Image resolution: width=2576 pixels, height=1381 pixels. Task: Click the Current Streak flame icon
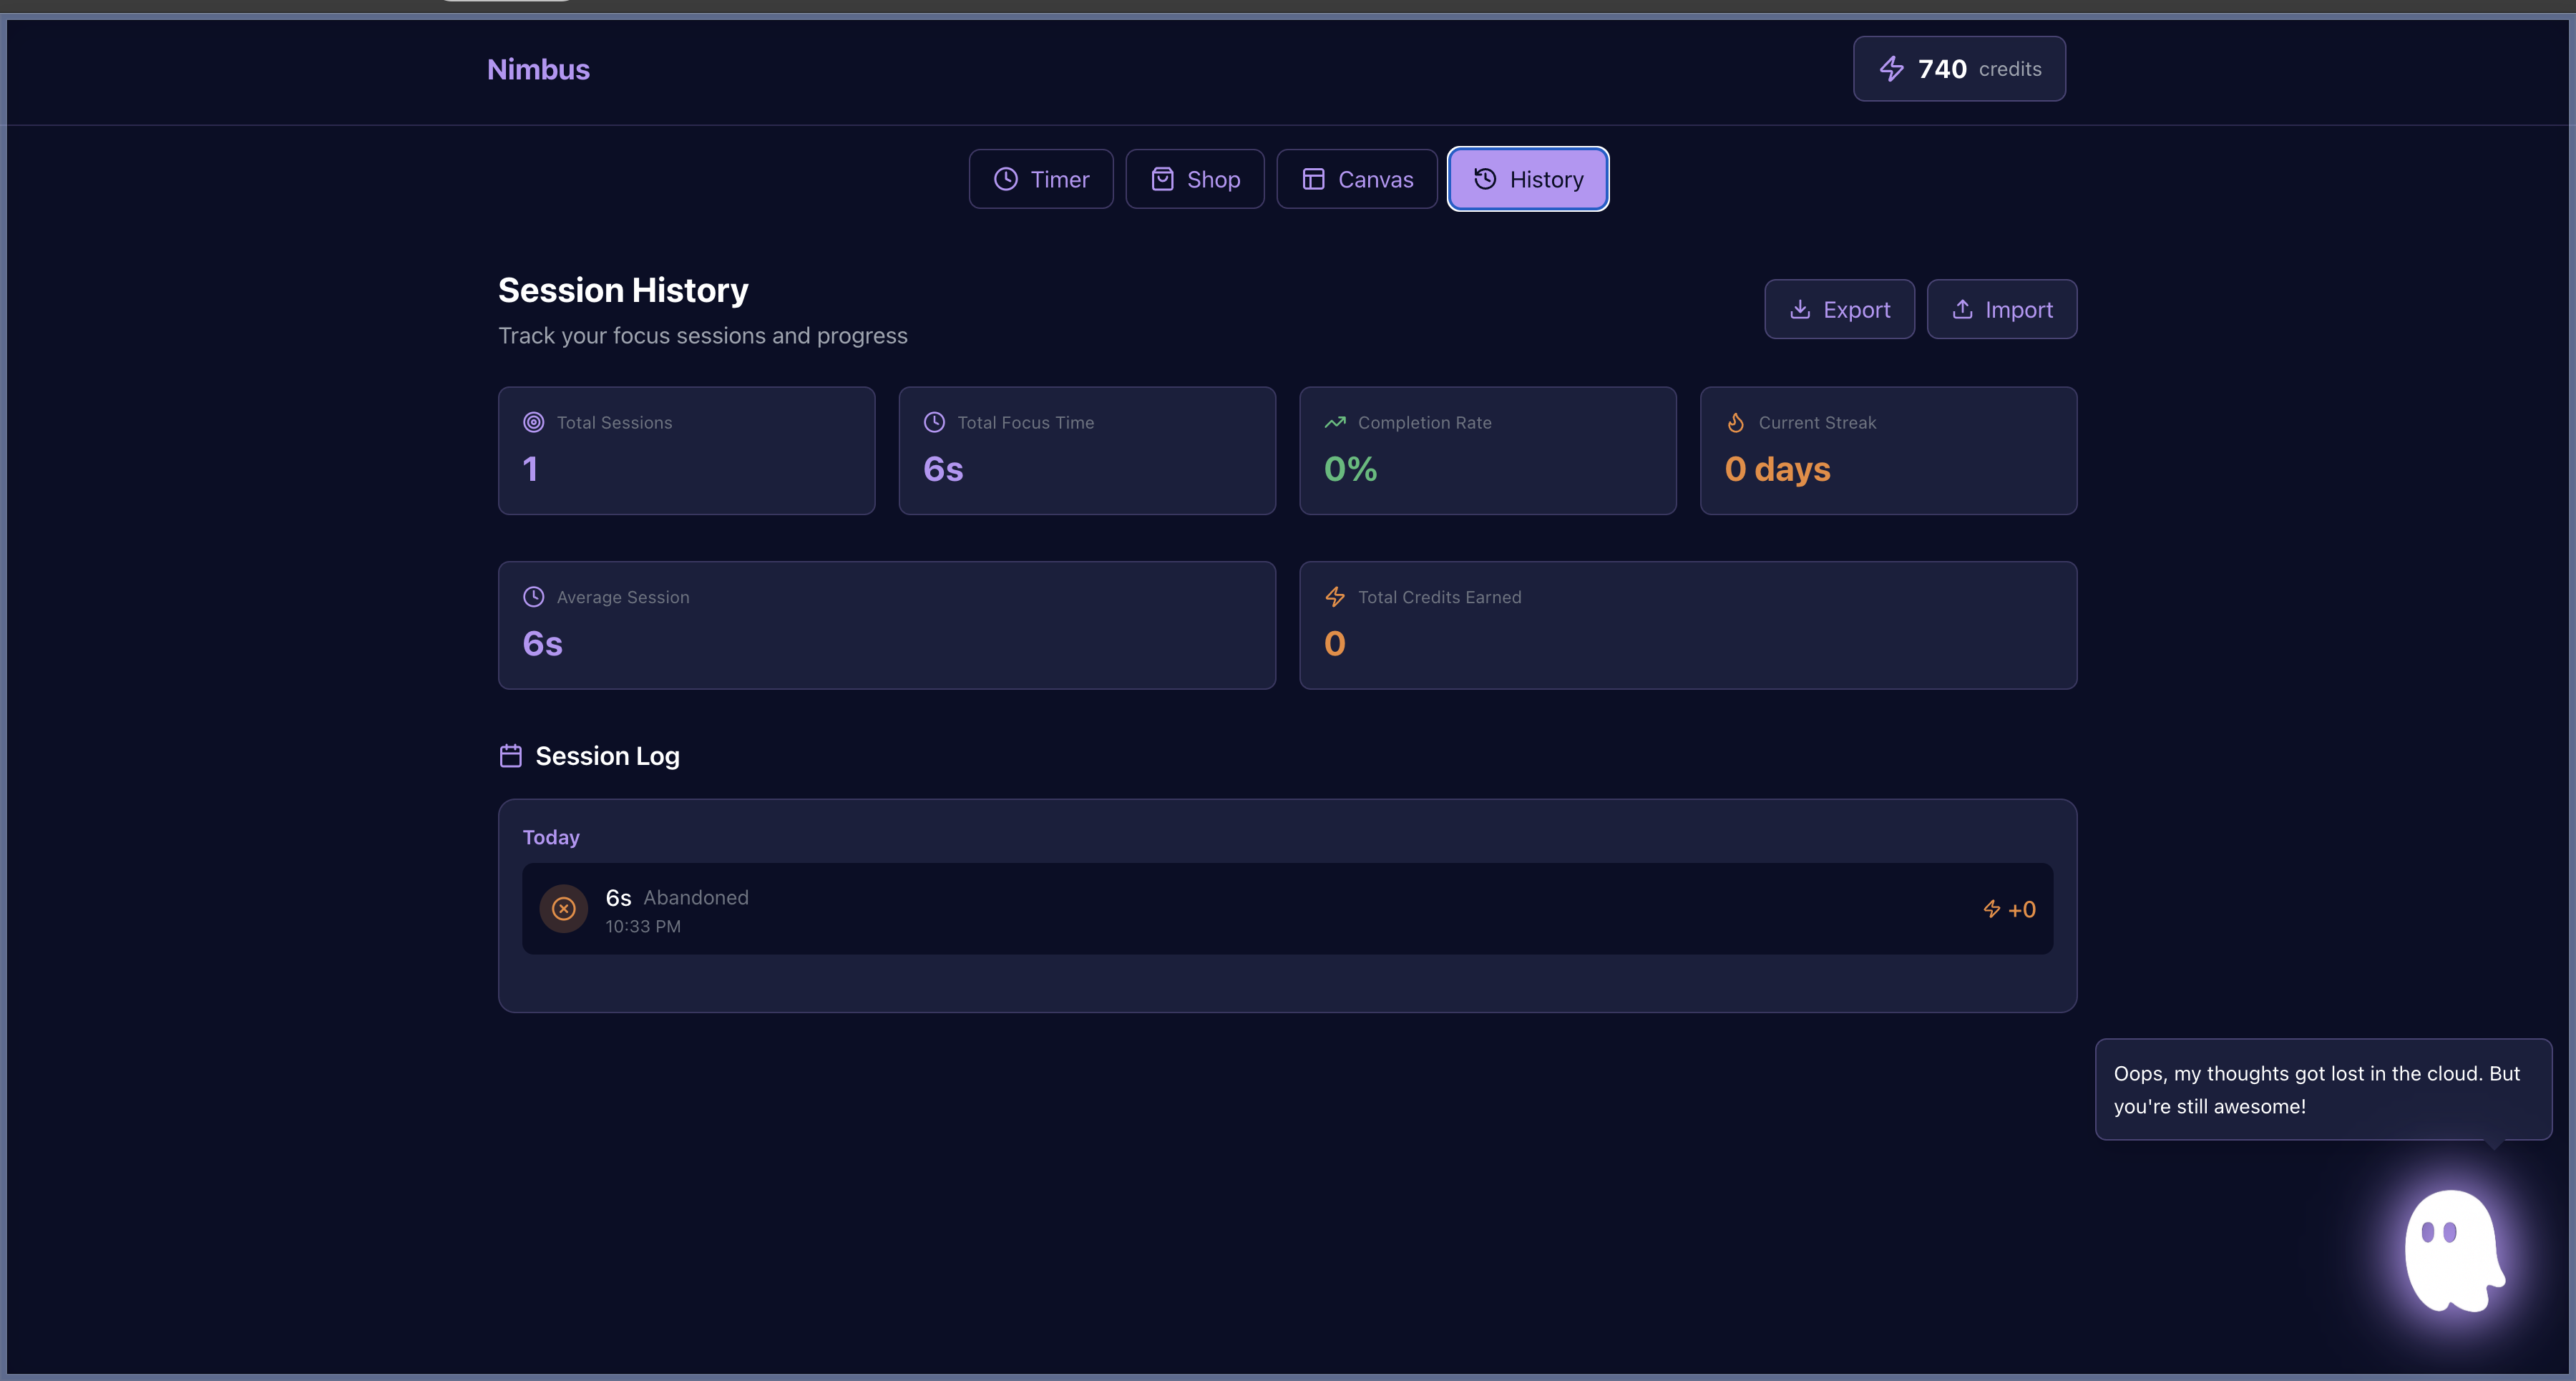point(1735,423)
